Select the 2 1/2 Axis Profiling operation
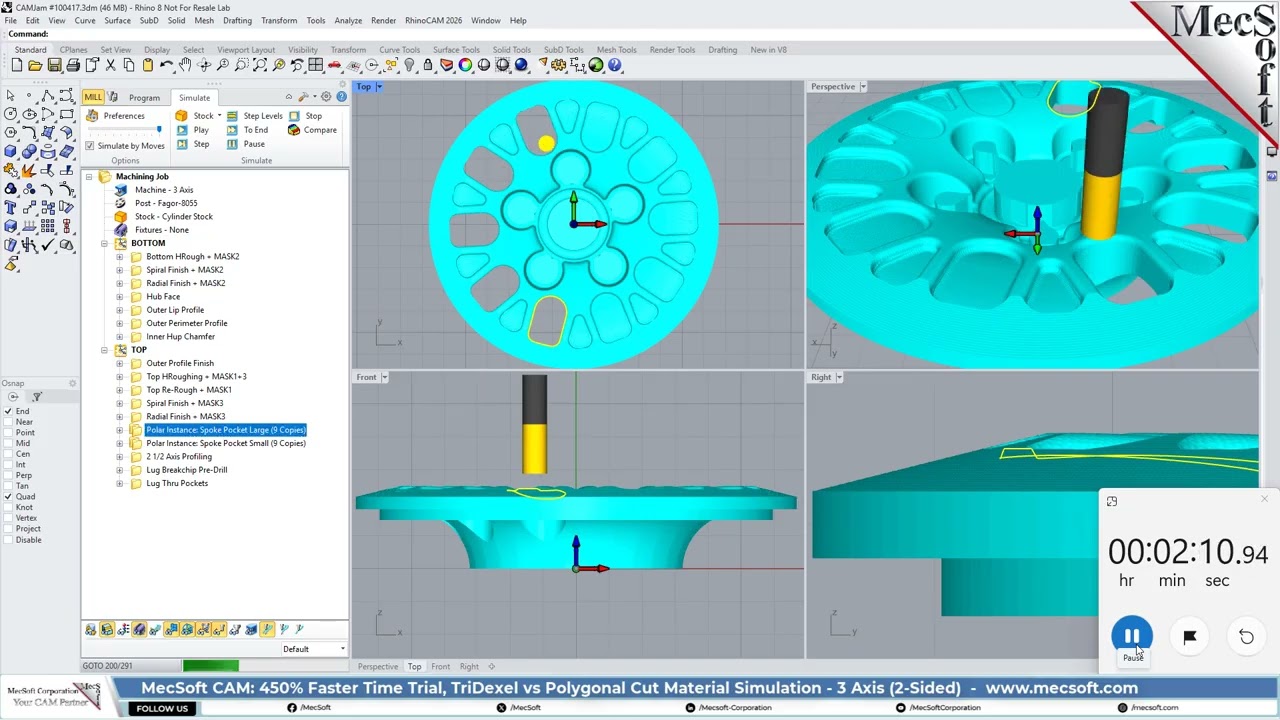The image size is (1280, 720). tap(179, 457)
